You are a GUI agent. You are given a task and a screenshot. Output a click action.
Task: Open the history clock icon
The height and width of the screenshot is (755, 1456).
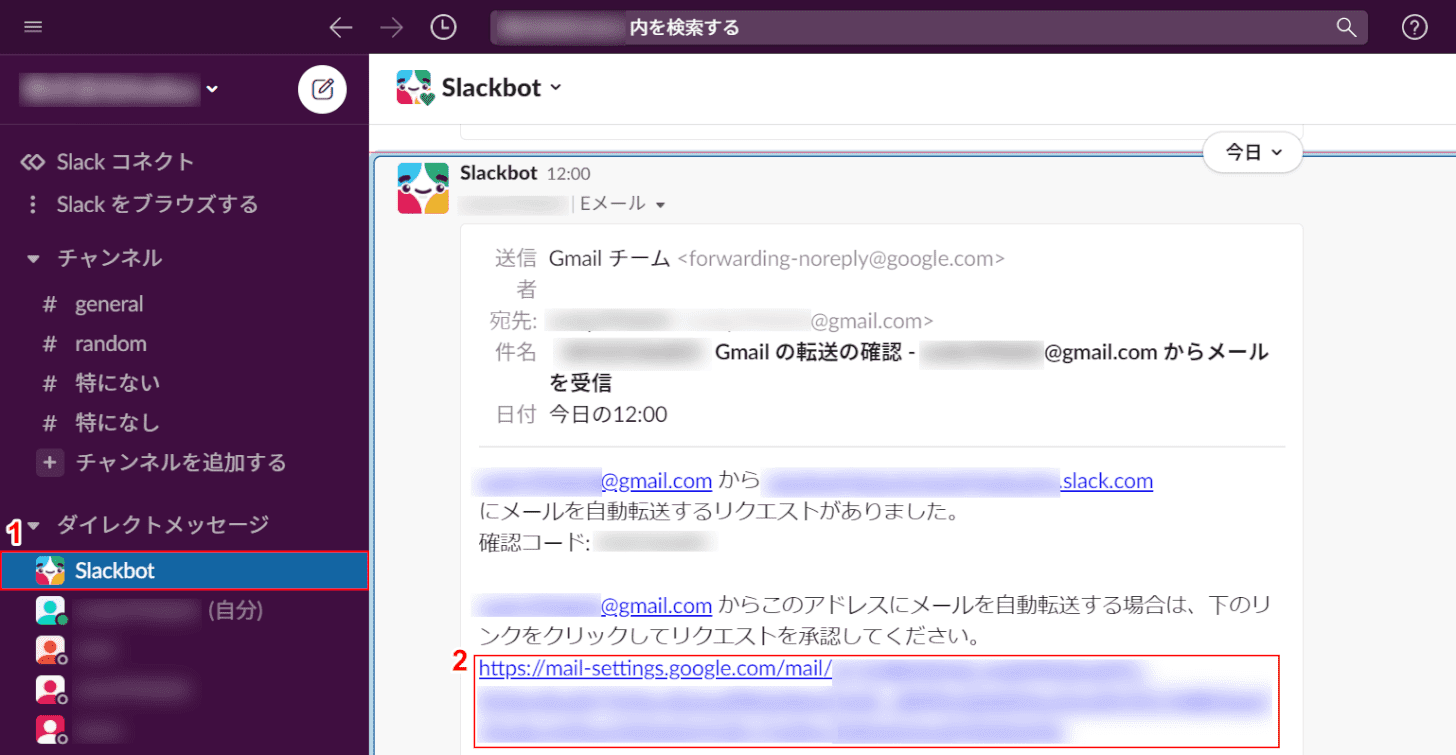tap(443, 27)
